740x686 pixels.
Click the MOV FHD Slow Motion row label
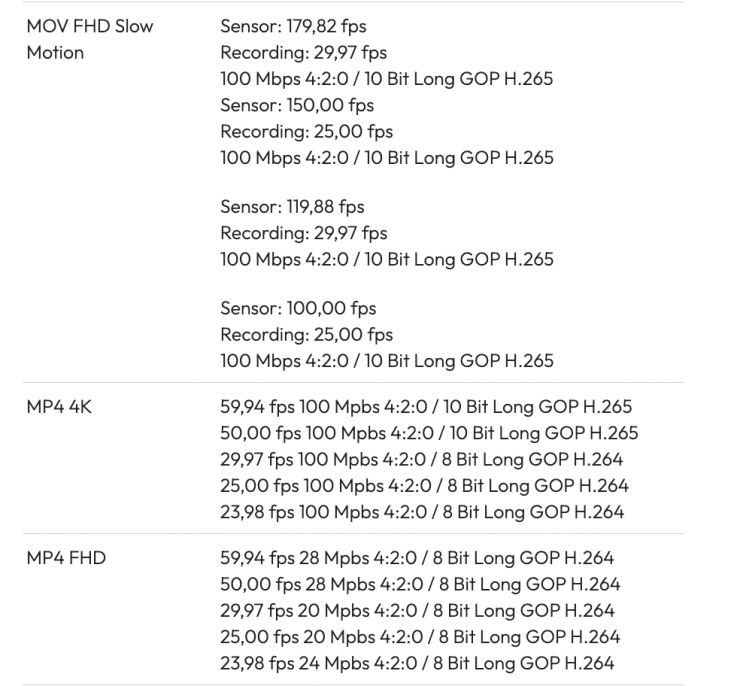(x=90, y=39)
